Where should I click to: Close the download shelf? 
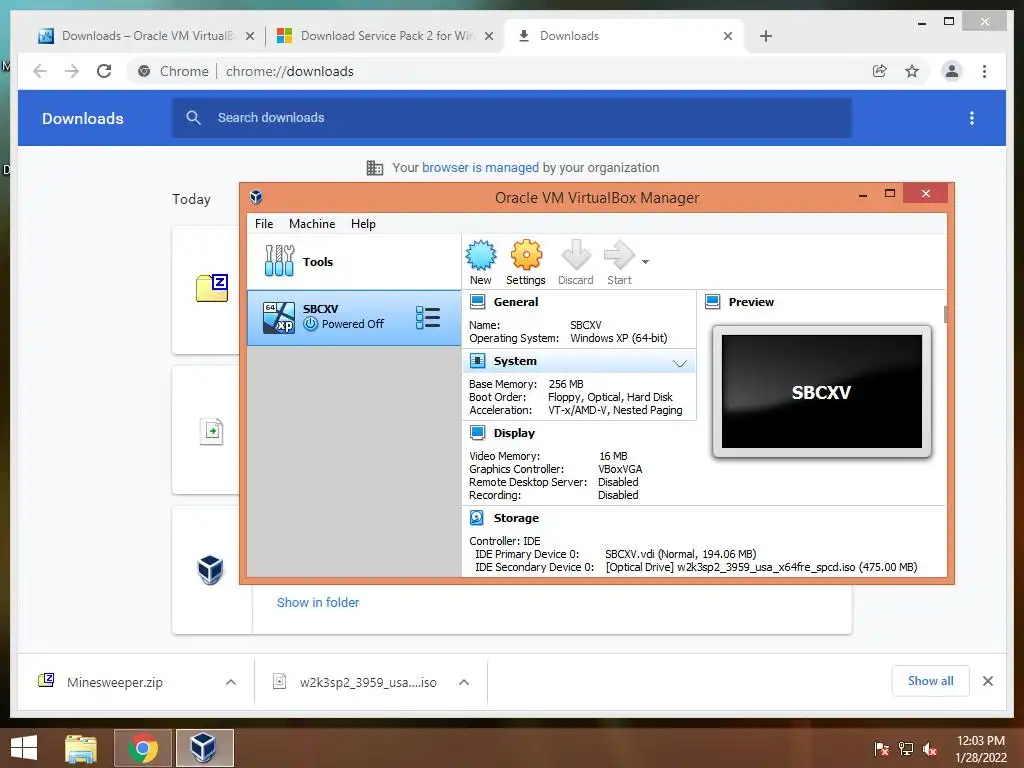[x=987, y=681]
